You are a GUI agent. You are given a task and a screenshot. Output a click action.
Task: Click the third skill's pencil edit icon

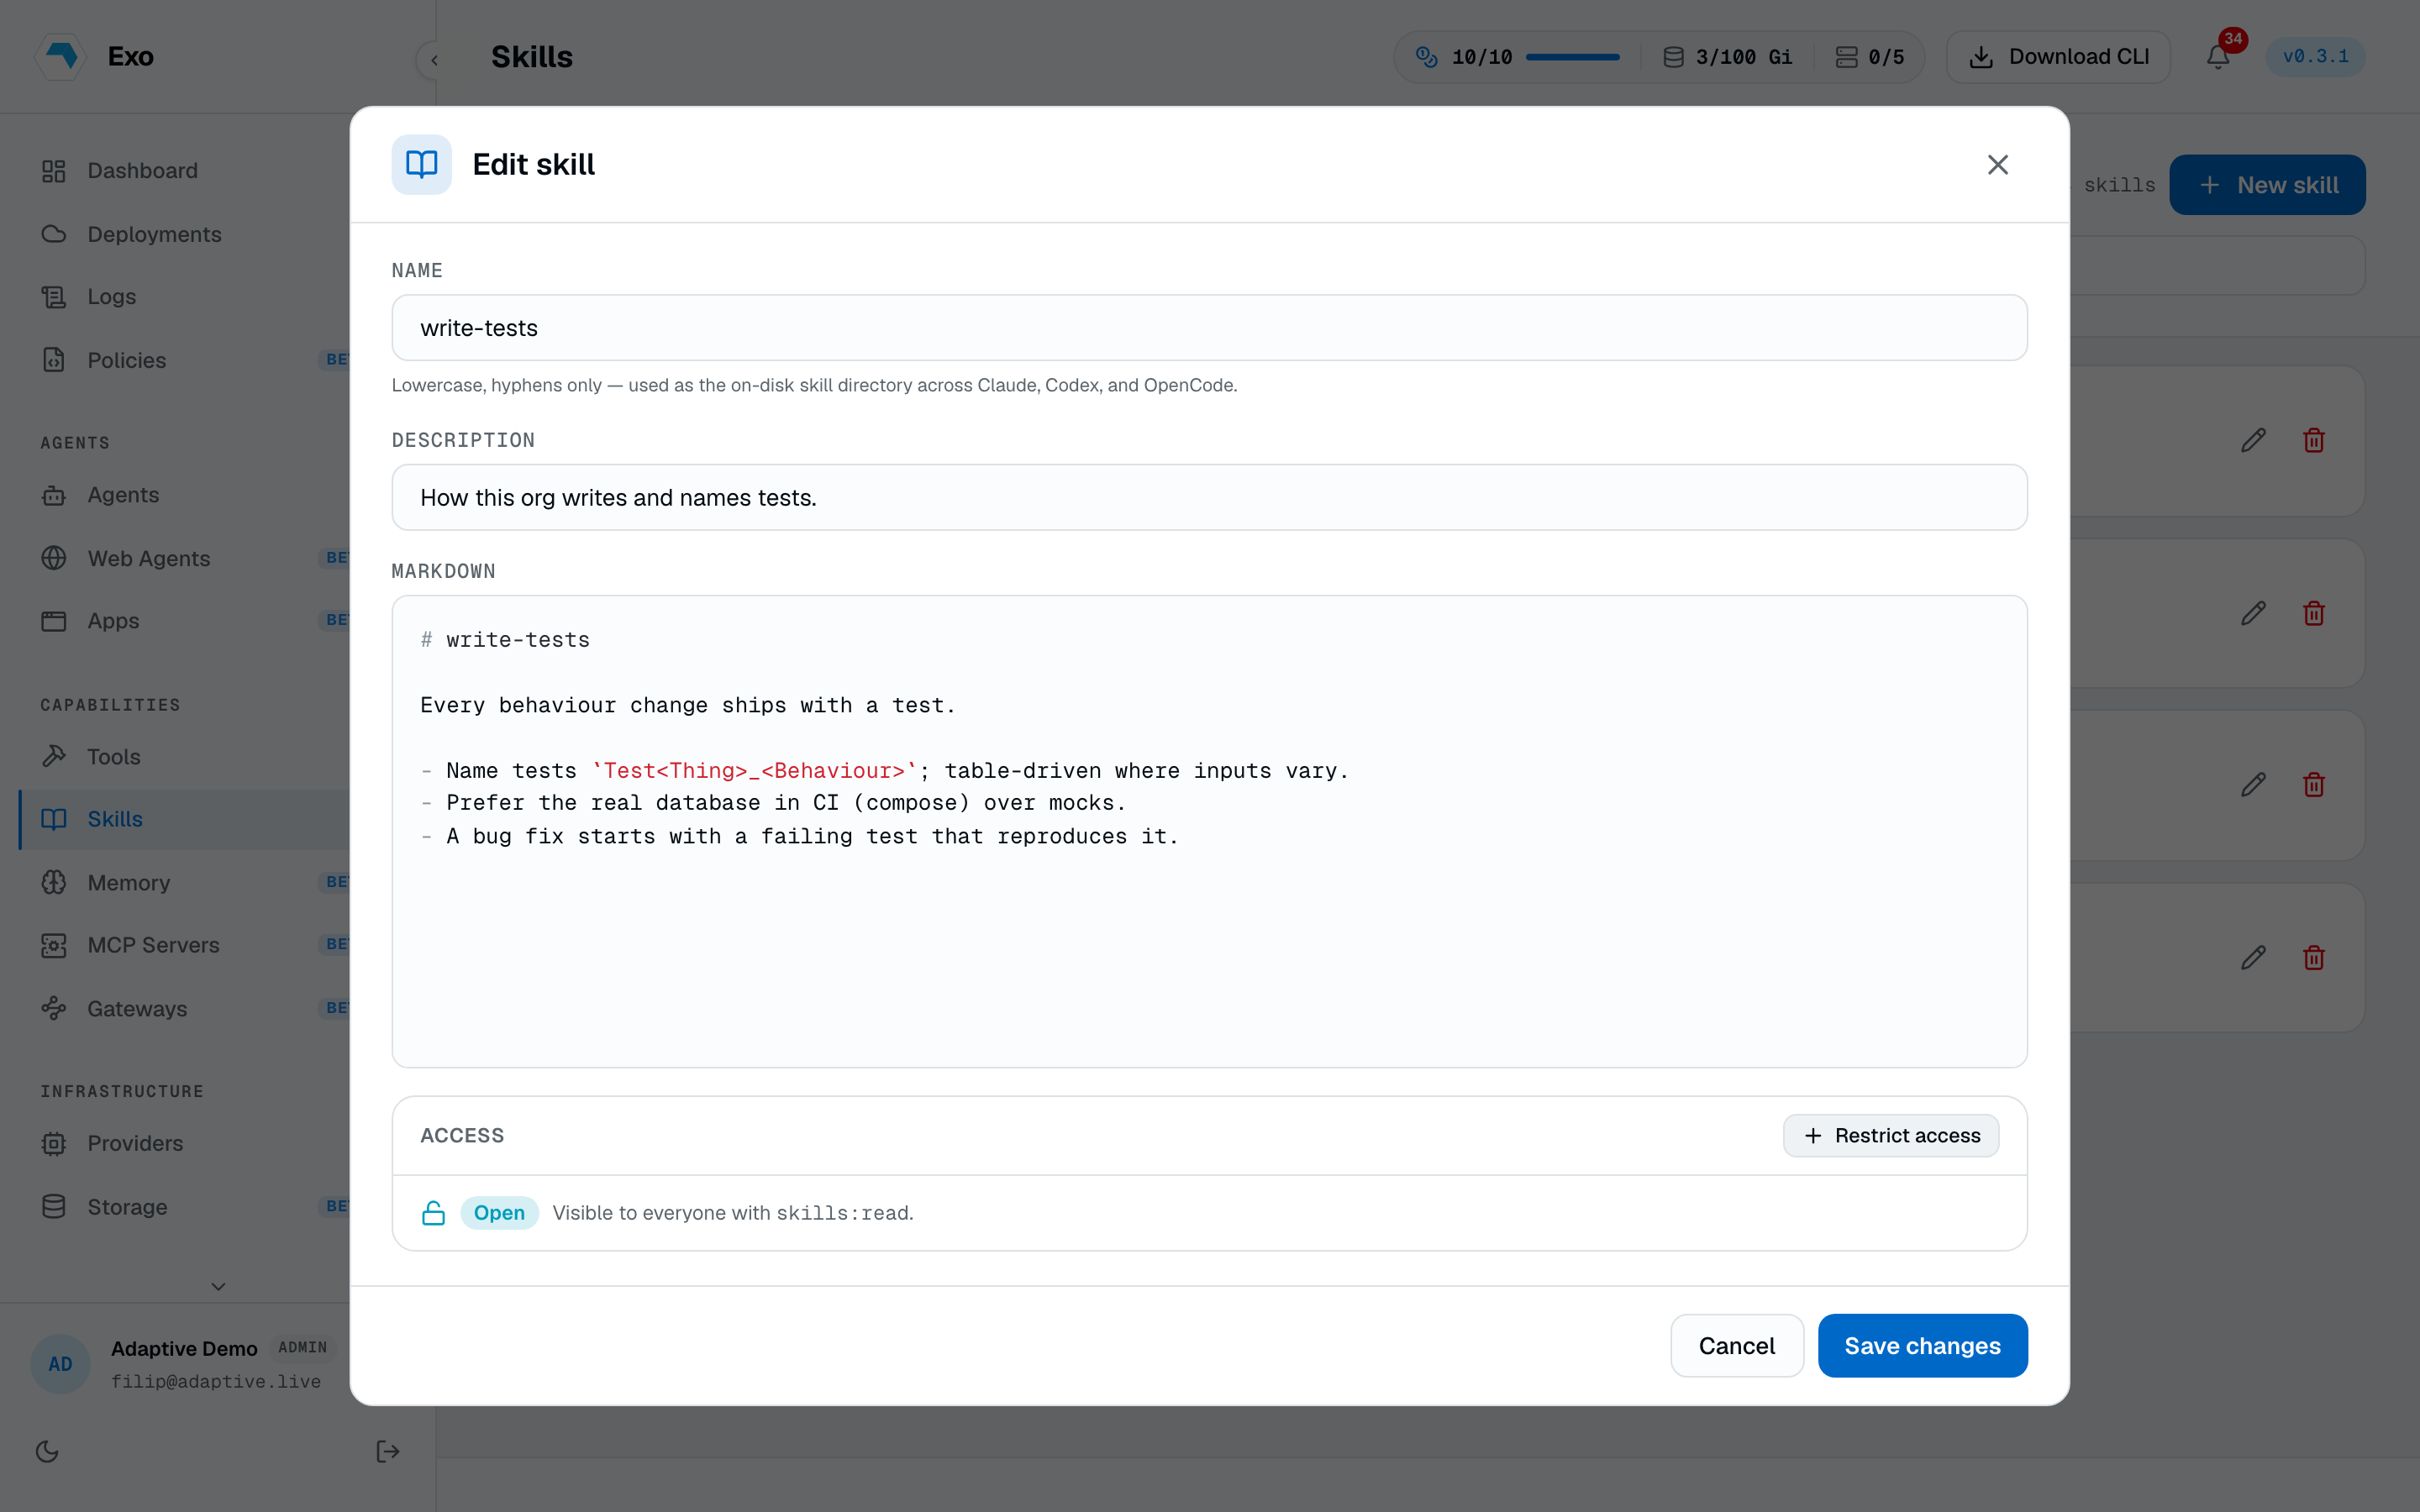2253,785
